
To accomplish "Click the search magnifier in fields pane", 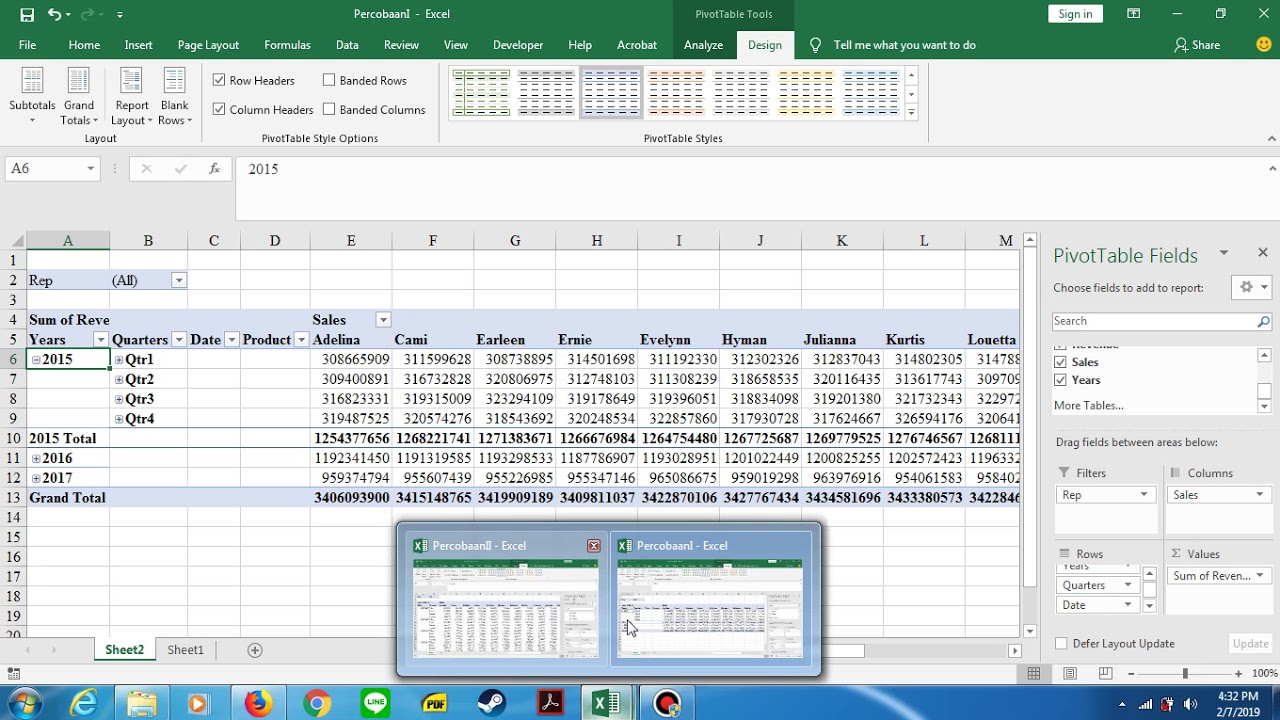I will (x=1263, y=321).
